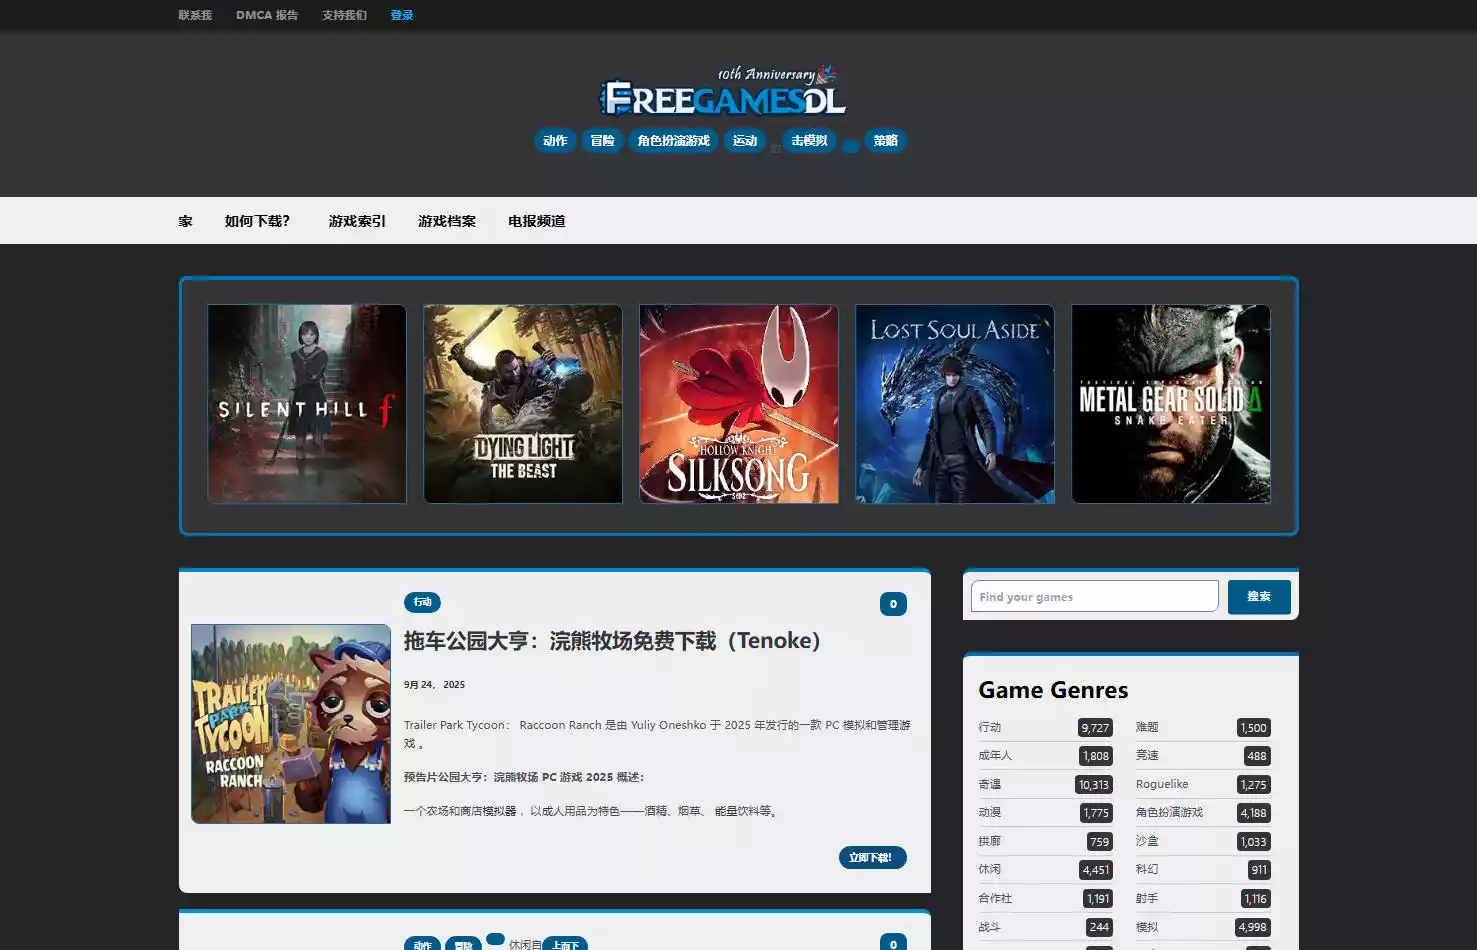Open the DMCA 报告 link
Screen dimensions: 1477x950
pyautogui.click(x=267, y=15)
